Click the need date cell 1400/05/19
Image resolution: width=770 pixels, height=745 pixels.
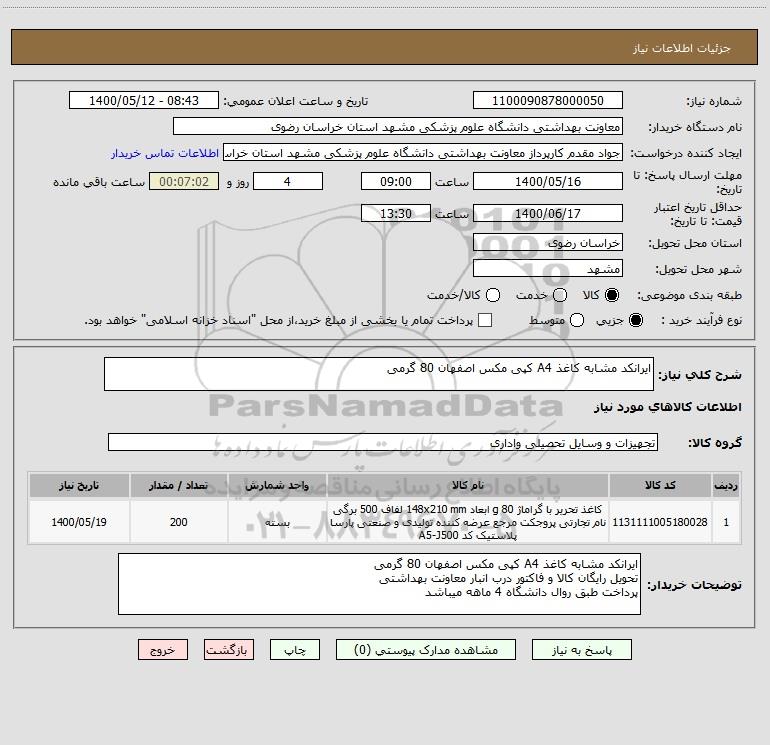point(79,522)
